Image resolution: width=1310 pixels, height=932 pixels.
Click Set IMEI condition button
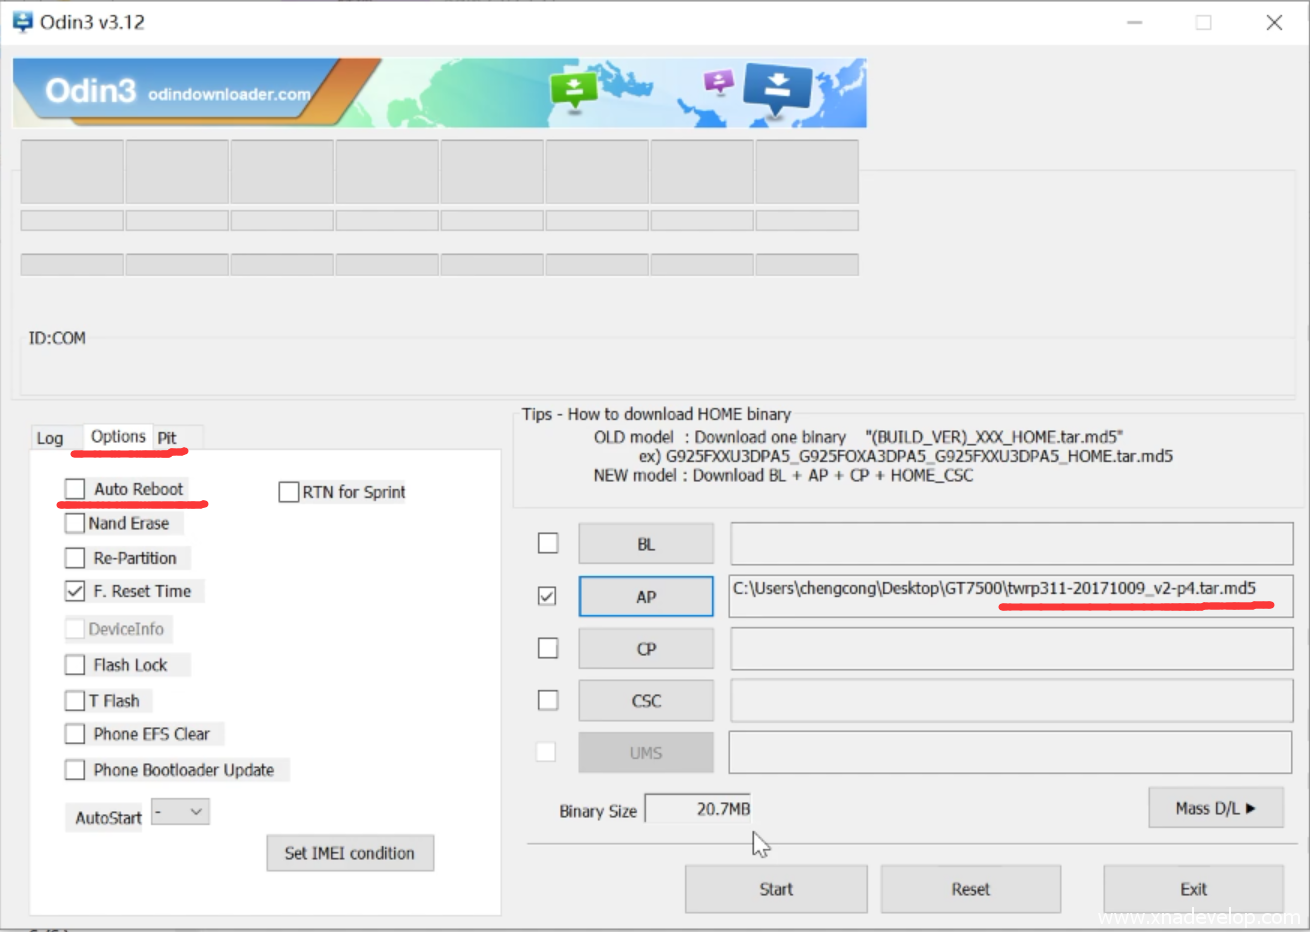(349, 853)
